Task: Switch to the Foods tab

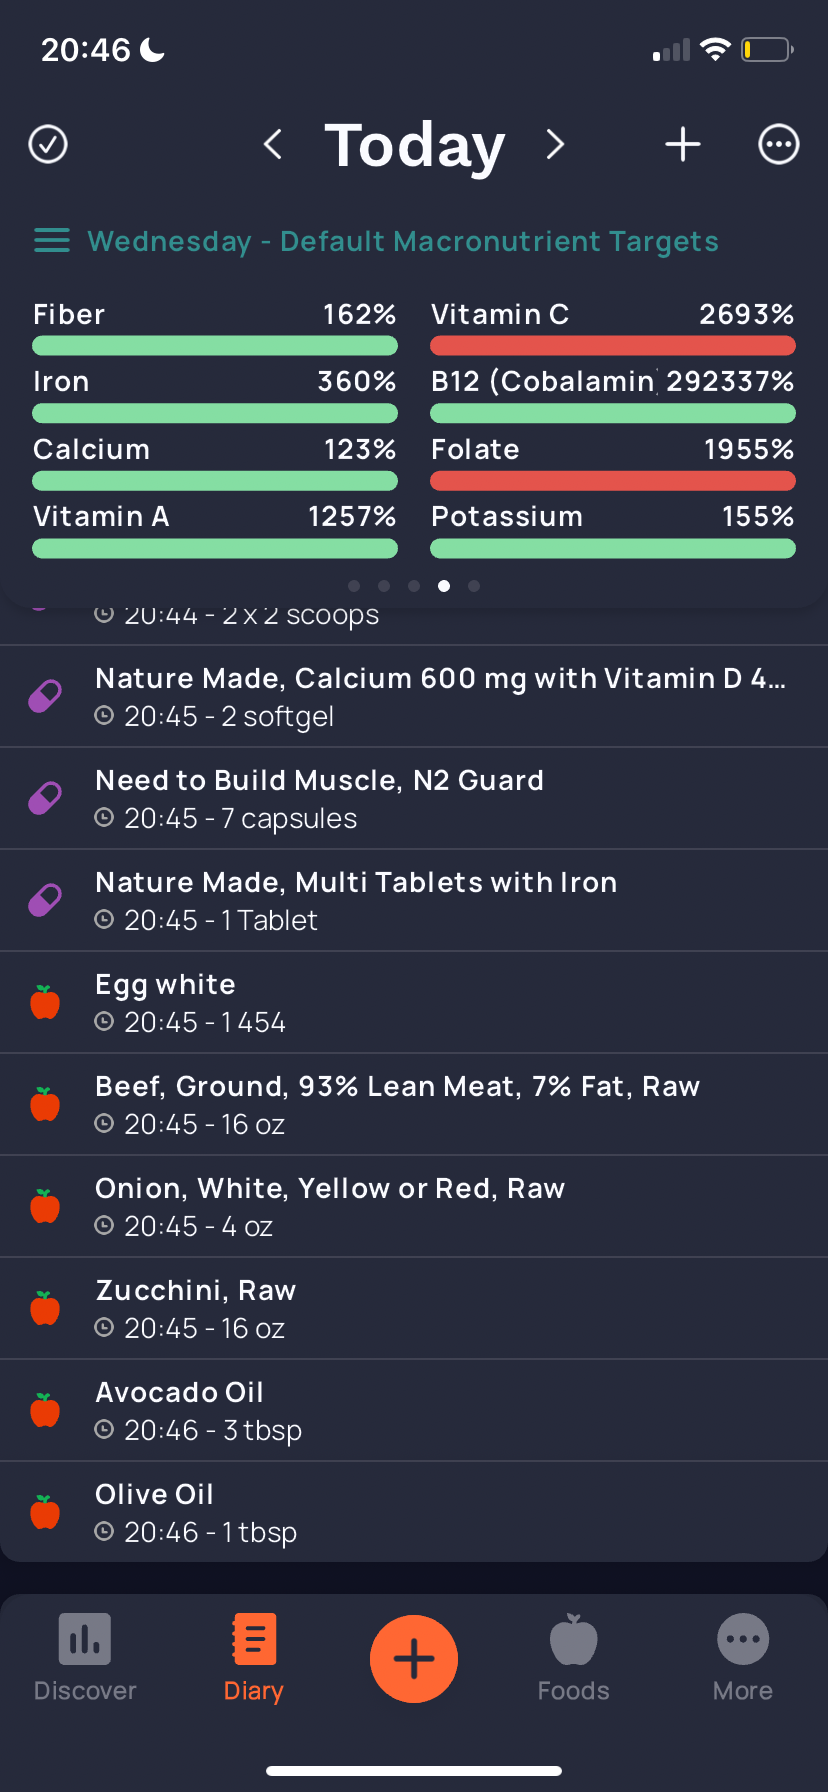Action: 574,1658
